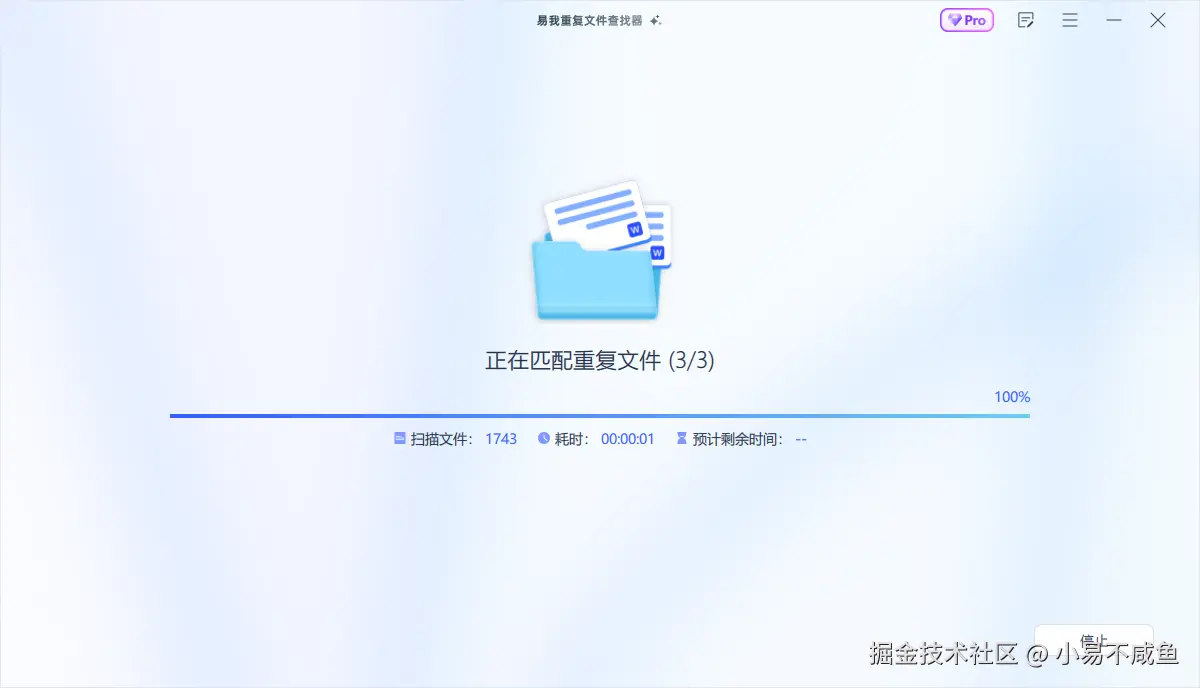This screenshot has width=1200, height=688.
Task: Click the elapsed time 00:00:01
Action: (x=628, y=439)
